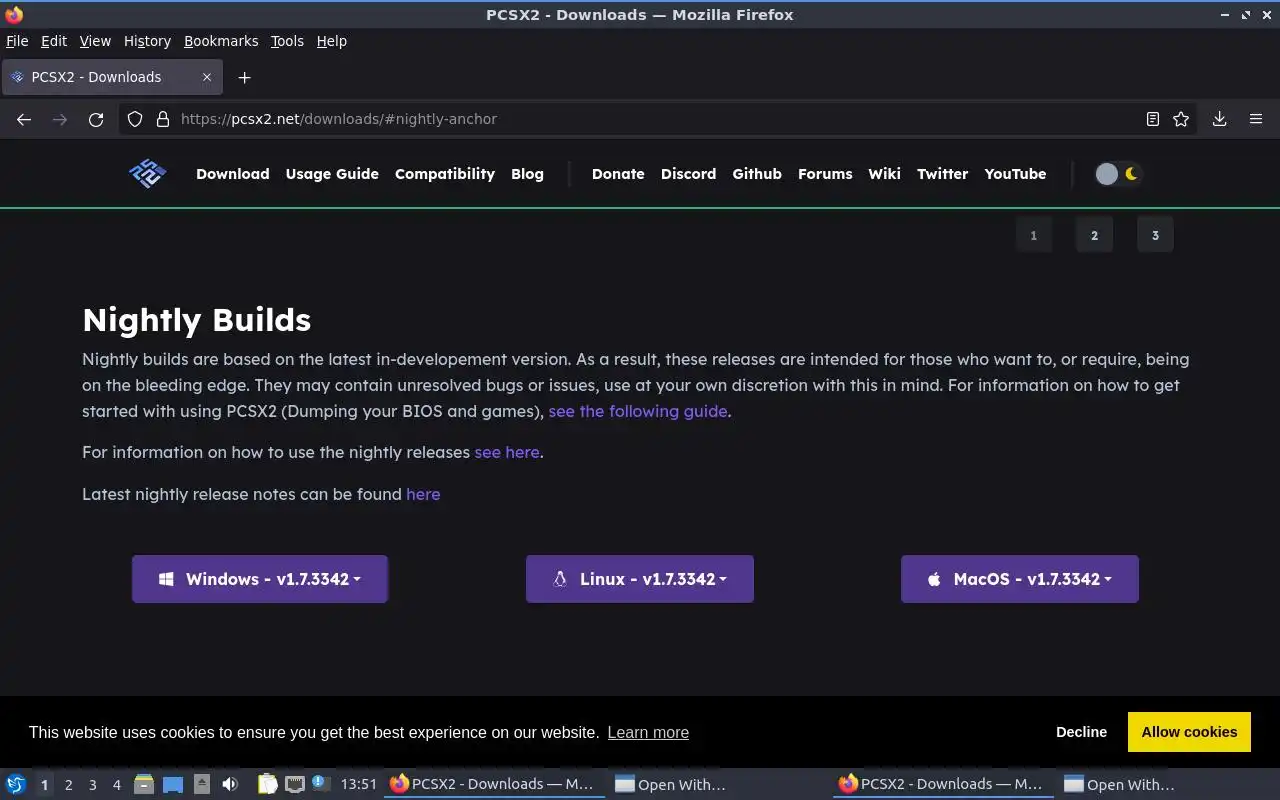Click the Allow cookies button

point(1189,732)
